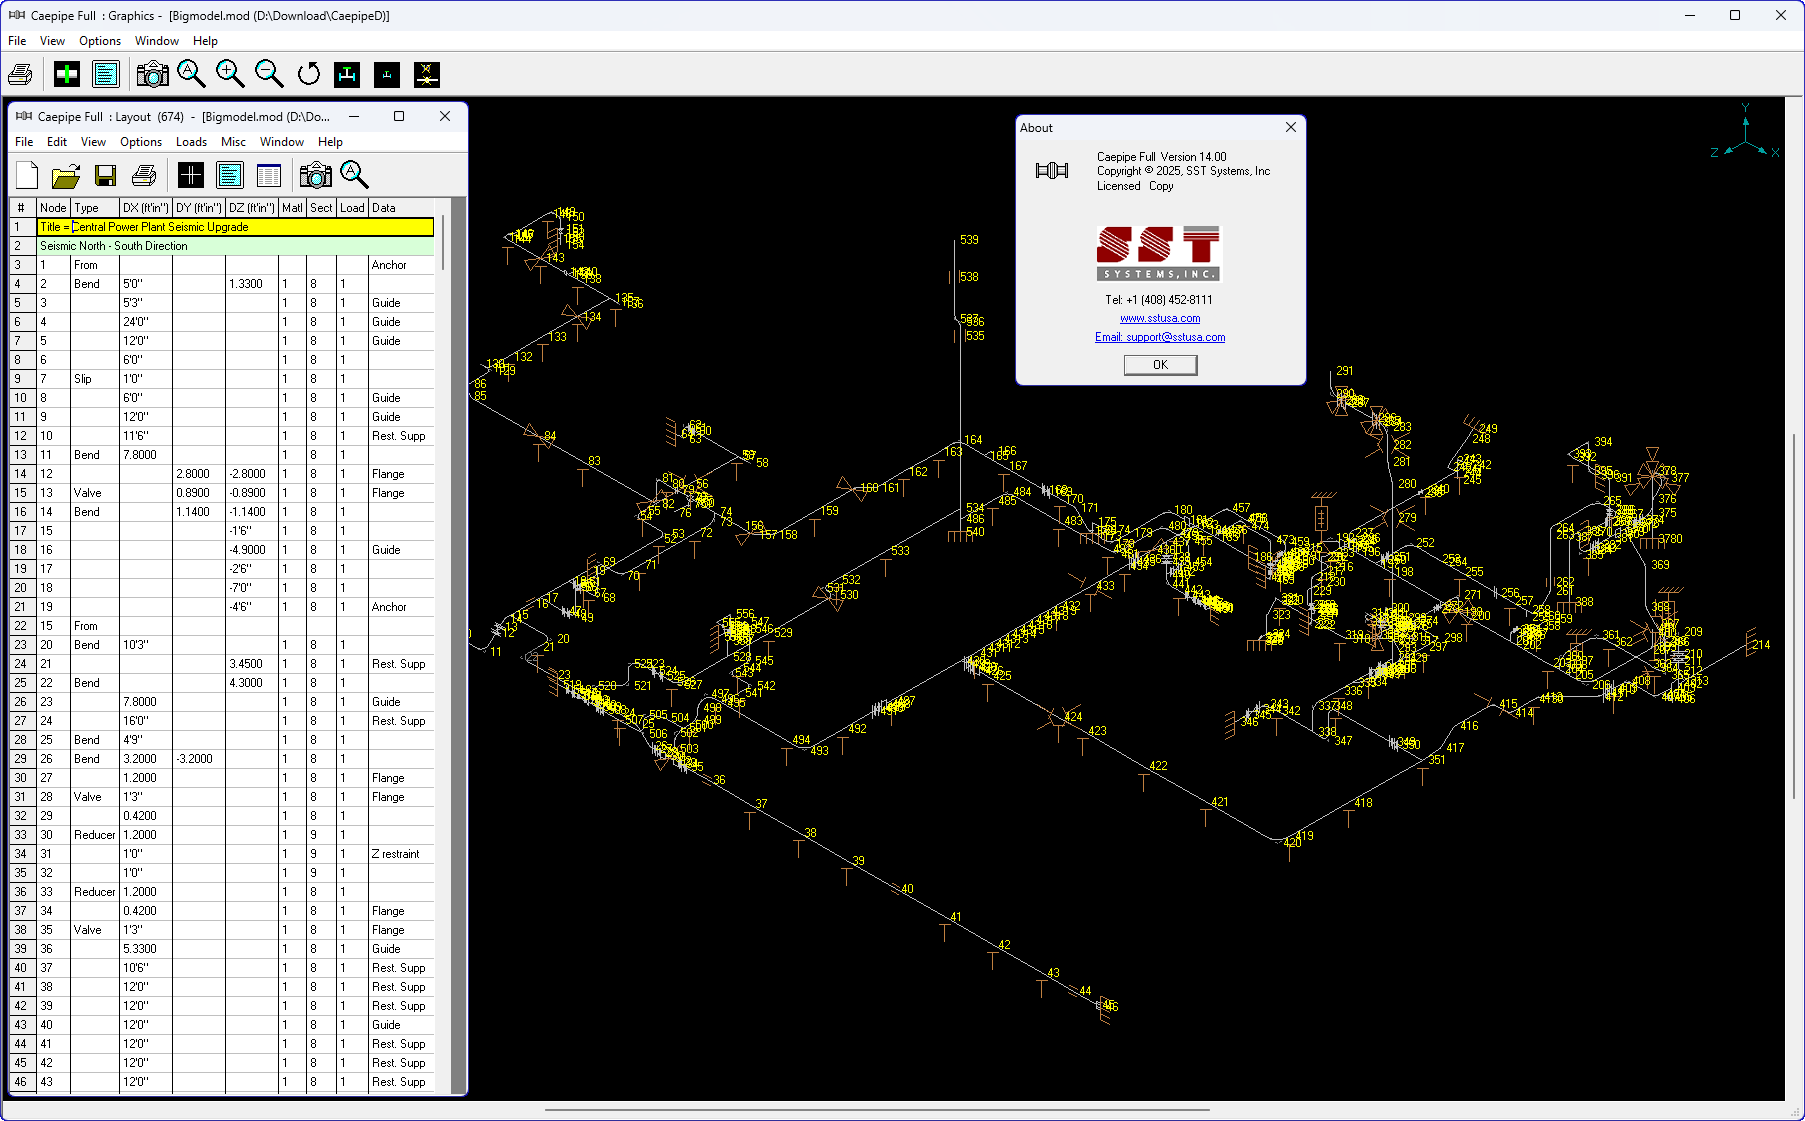This screenshot has width=1805, height=1121.
Task: Click the Viewpoint camera in Layout toolbar
Action: 315,176
